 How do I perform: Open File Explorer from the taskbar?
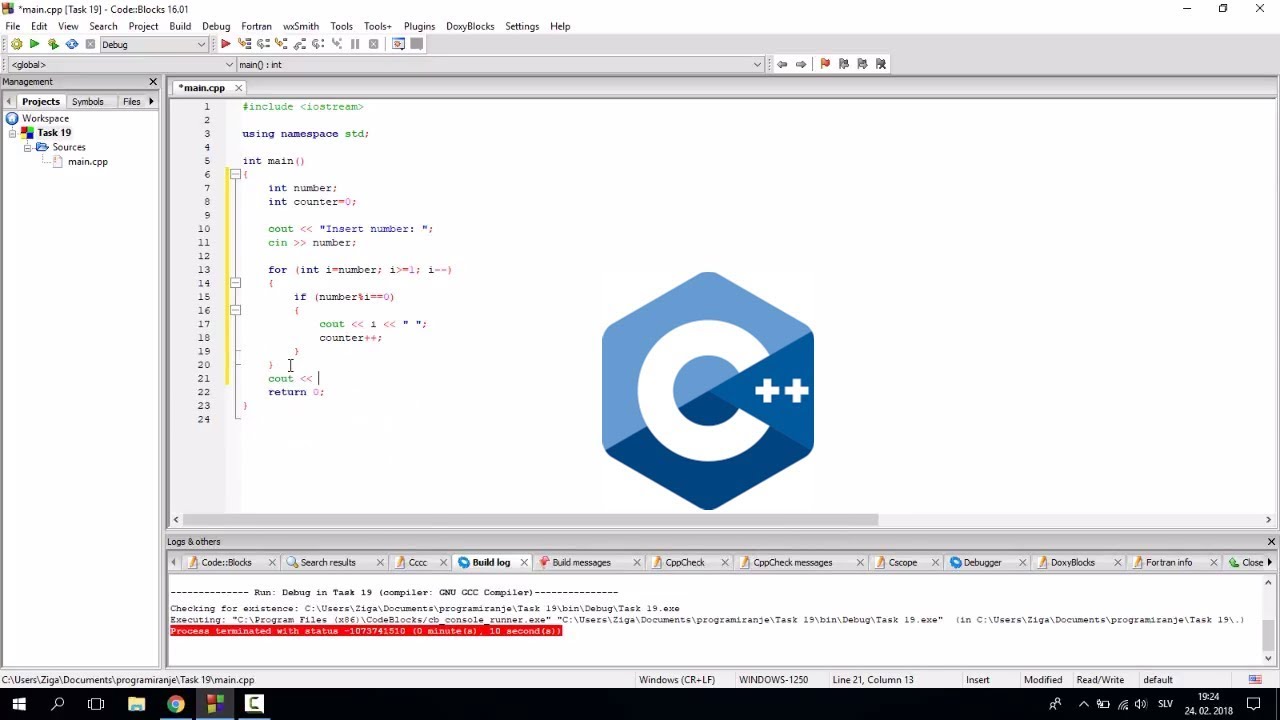[137, 704]
